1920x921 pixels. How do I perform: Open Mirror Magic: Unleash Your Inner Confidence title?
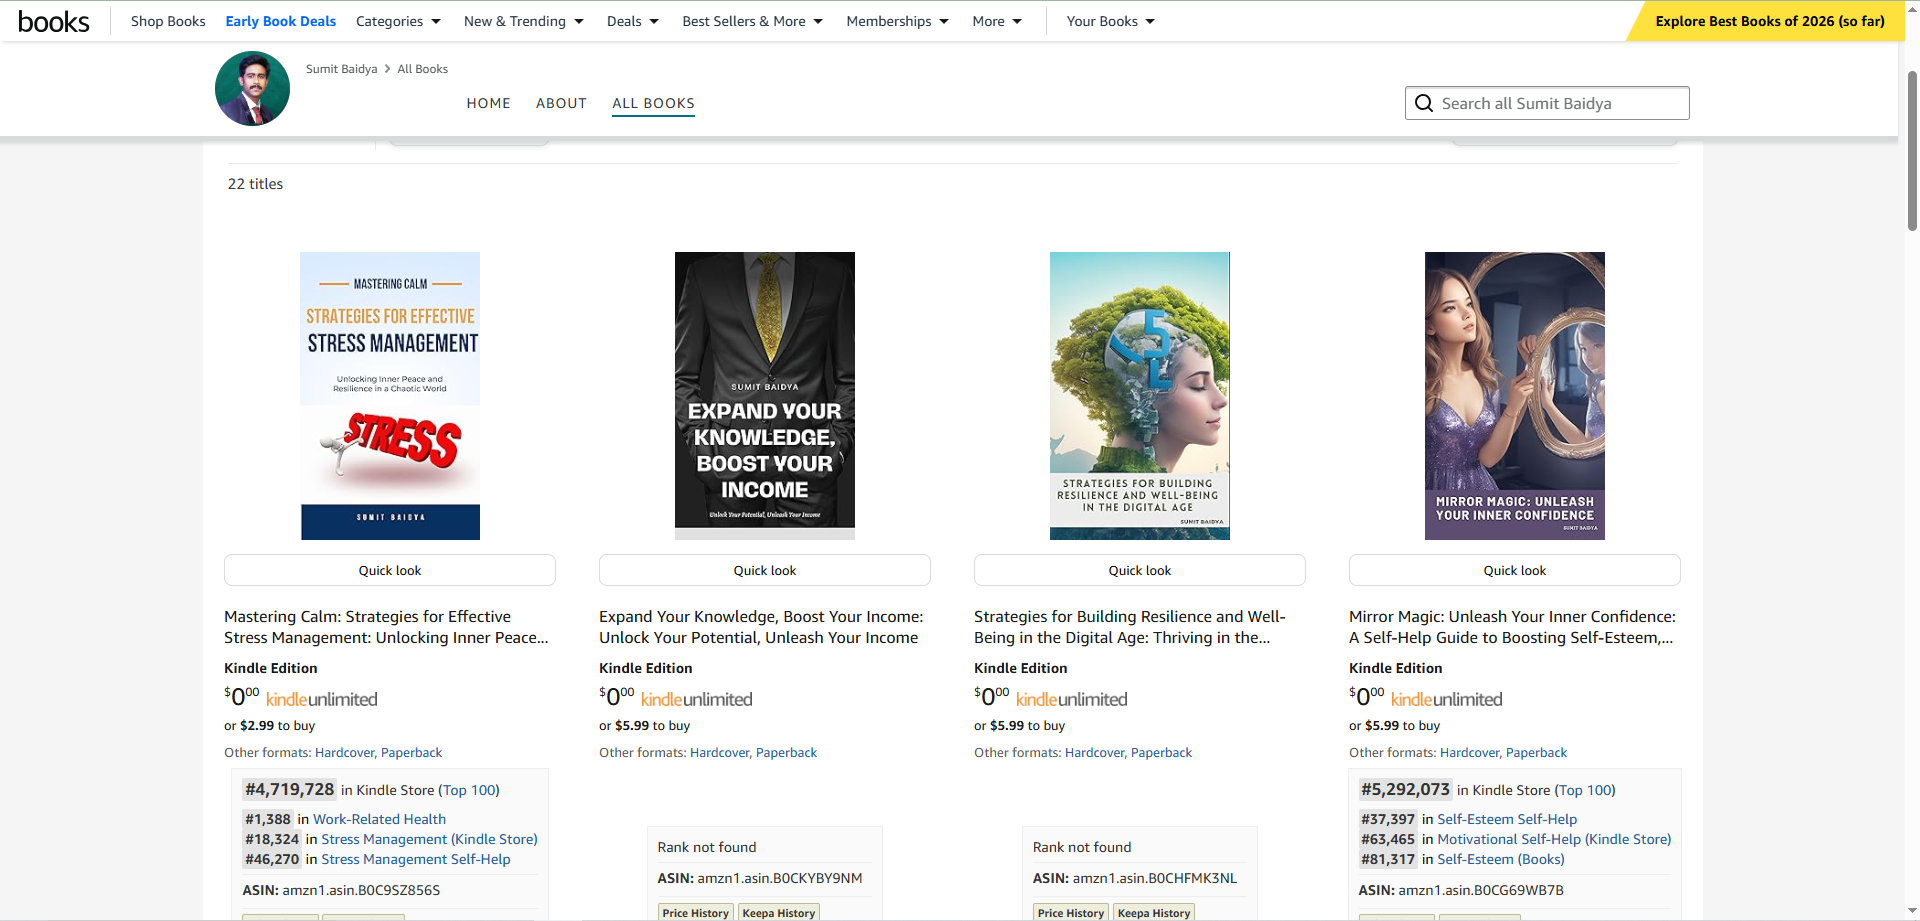1512,627
